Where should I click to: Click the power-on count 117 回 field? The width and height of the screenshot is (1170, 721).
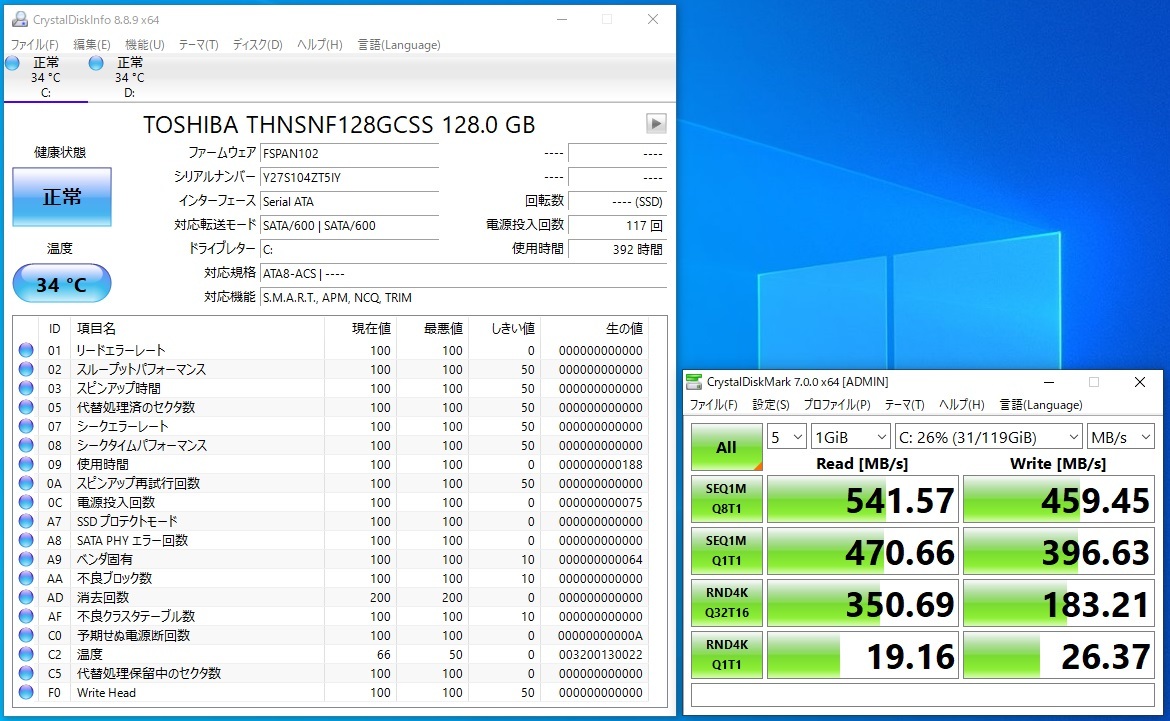(617, 225)
